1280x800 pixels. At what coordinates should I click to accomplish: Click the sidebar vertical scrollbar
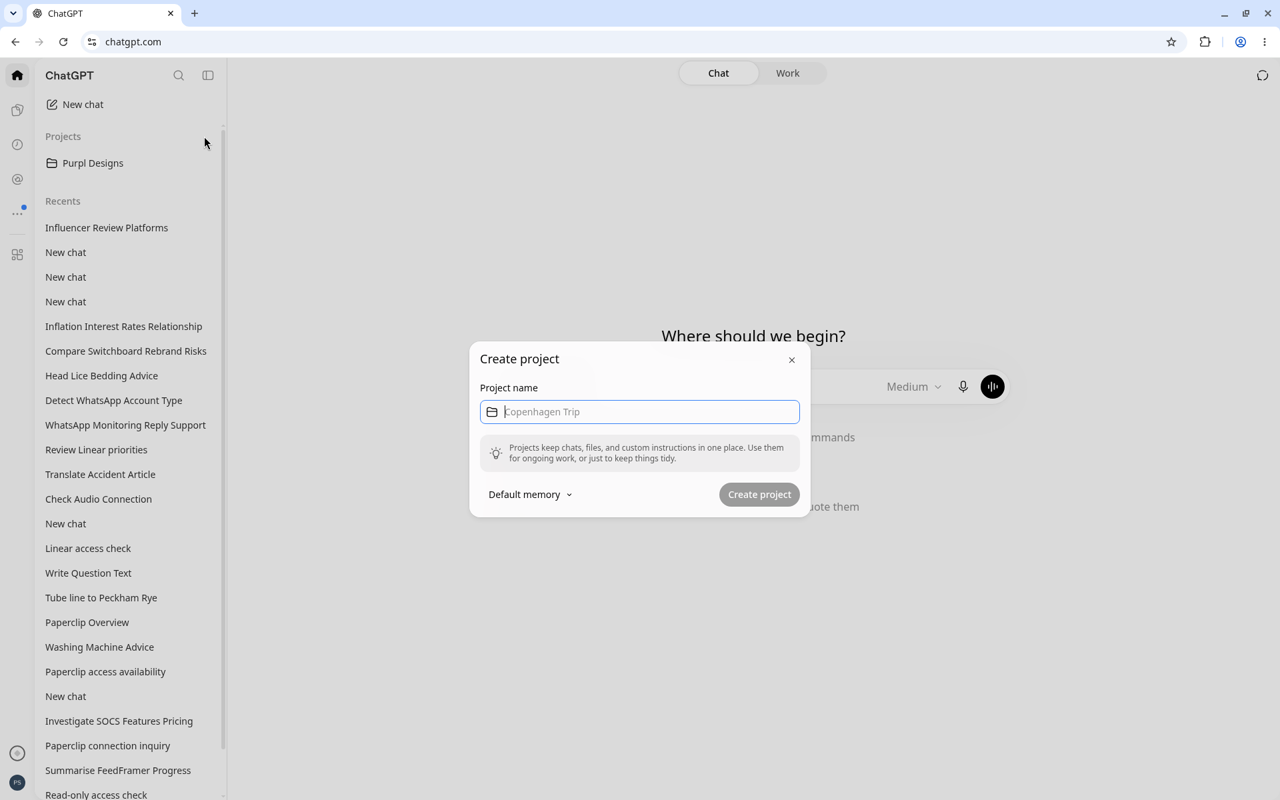[223, 440]
